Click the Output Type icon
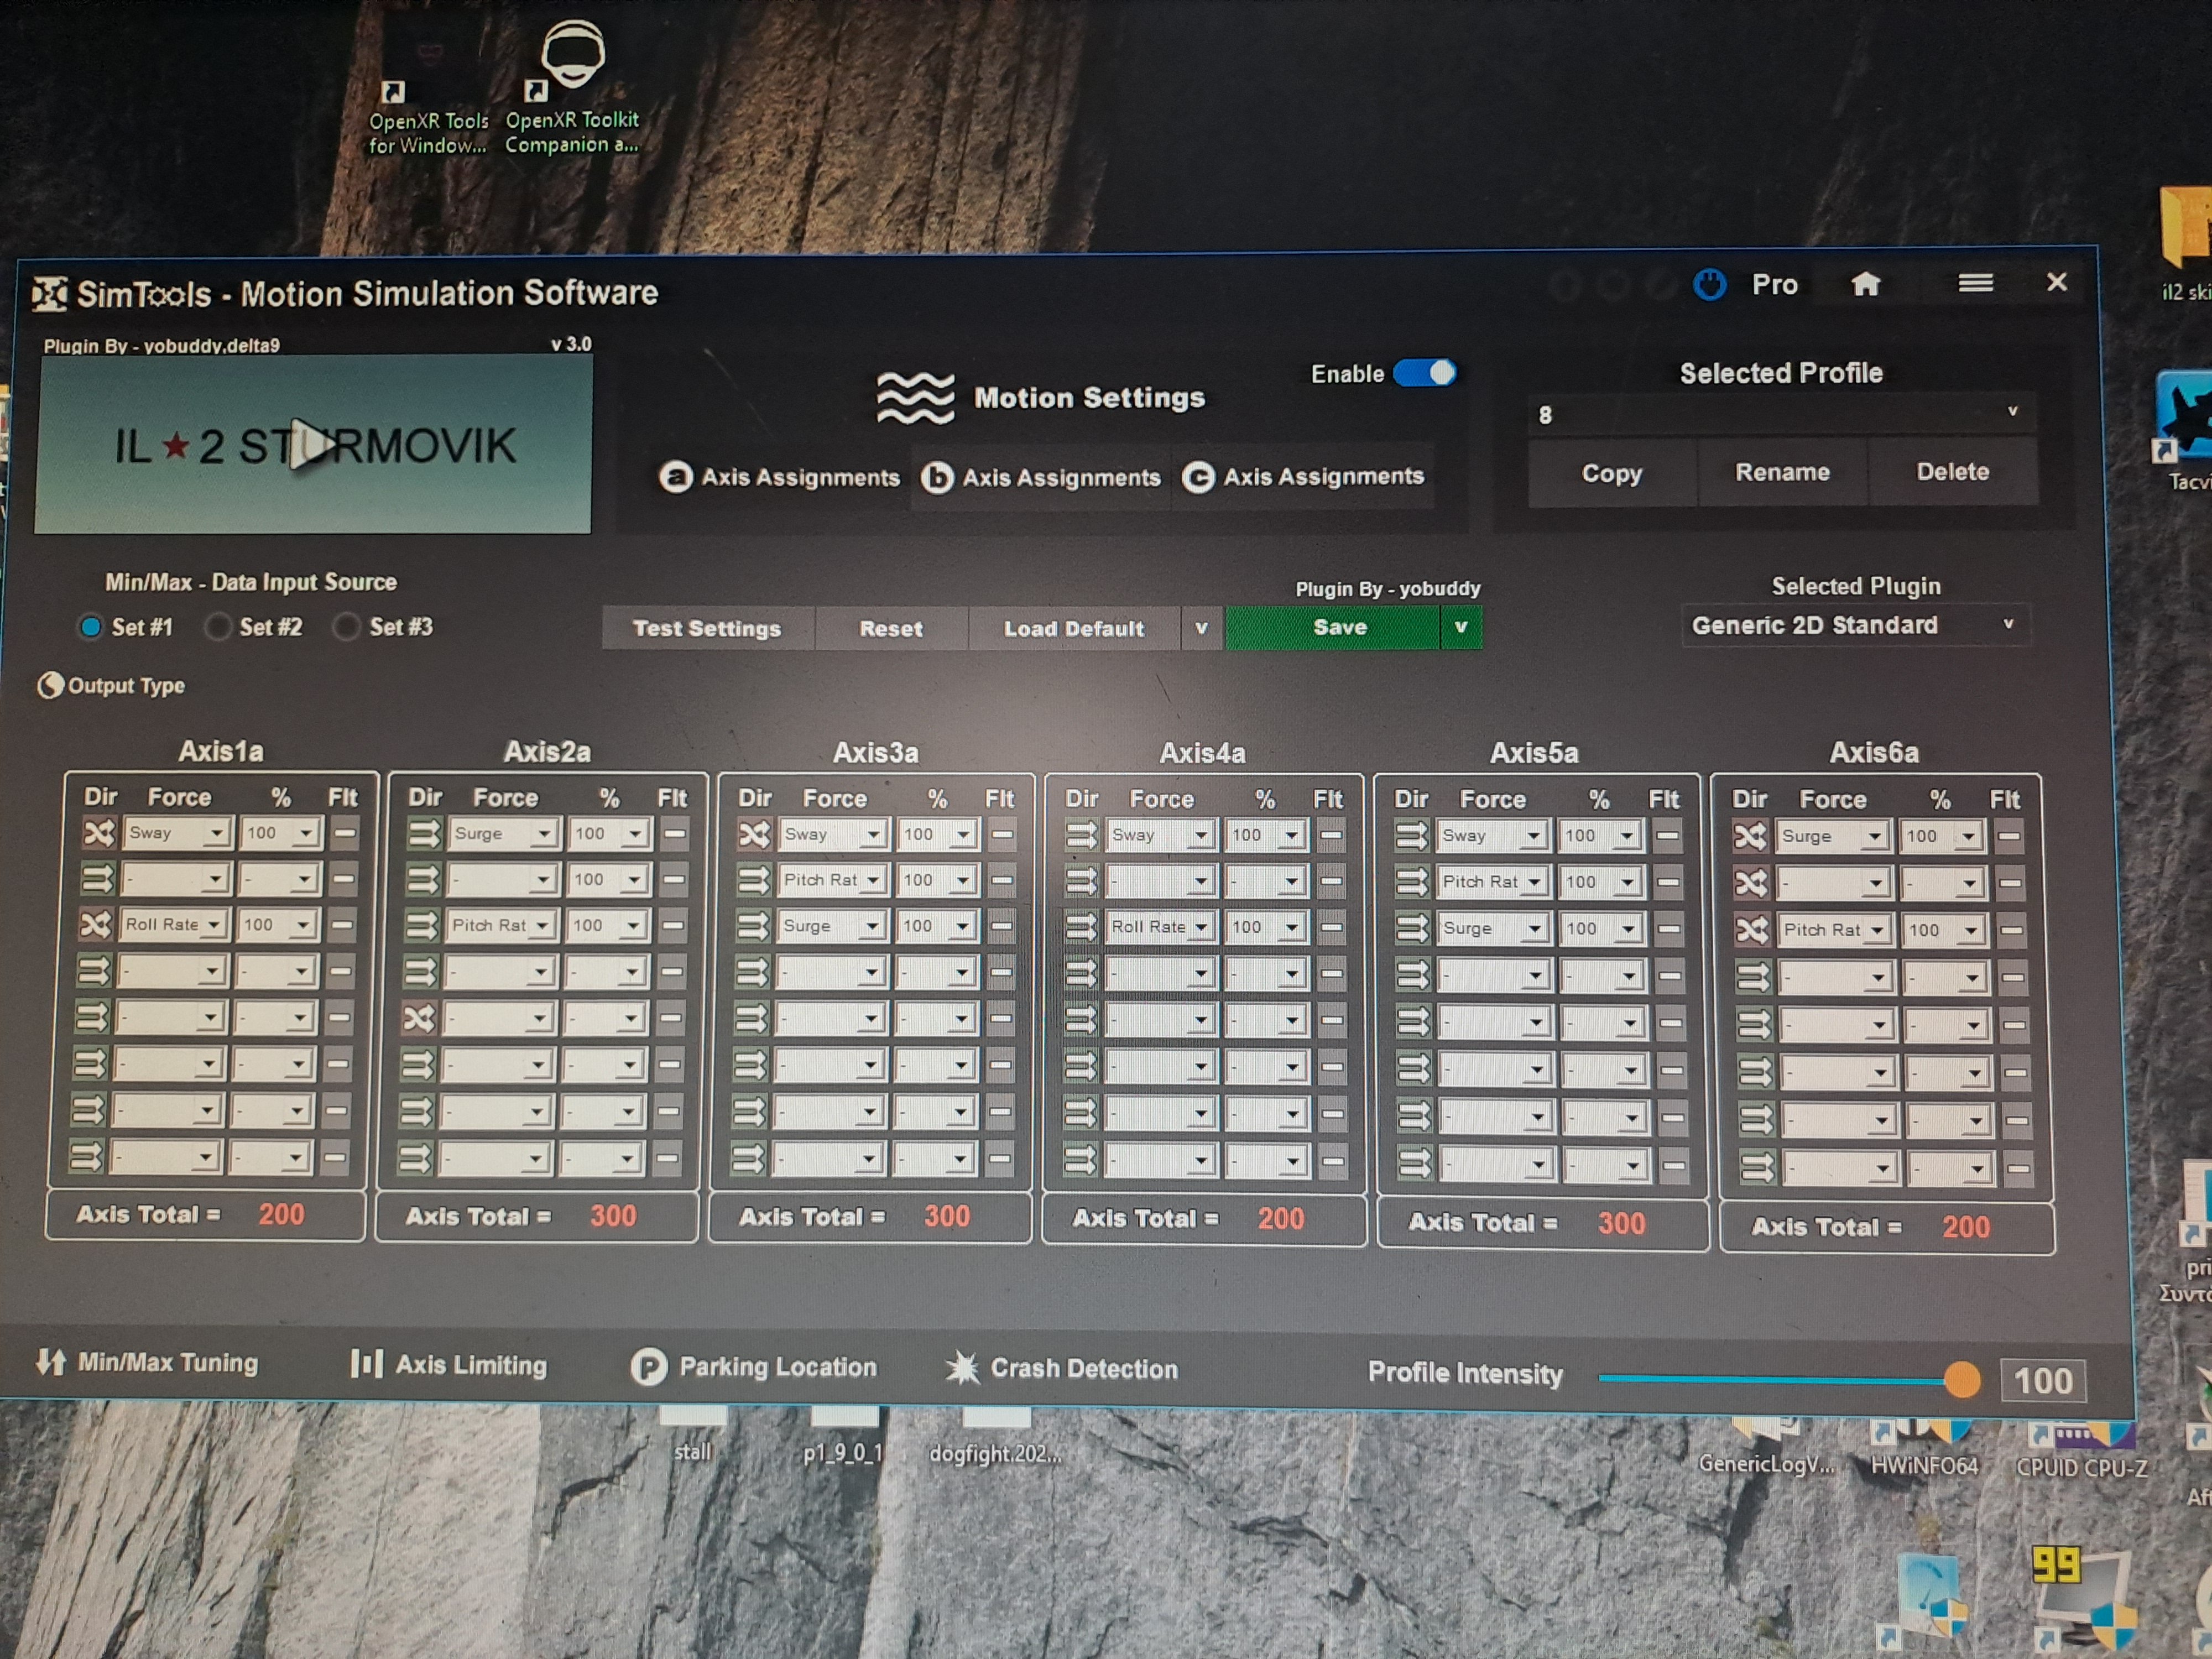Image resolution: width=2212 pixels, height=1659 pixels. click(x=50, y=685)
